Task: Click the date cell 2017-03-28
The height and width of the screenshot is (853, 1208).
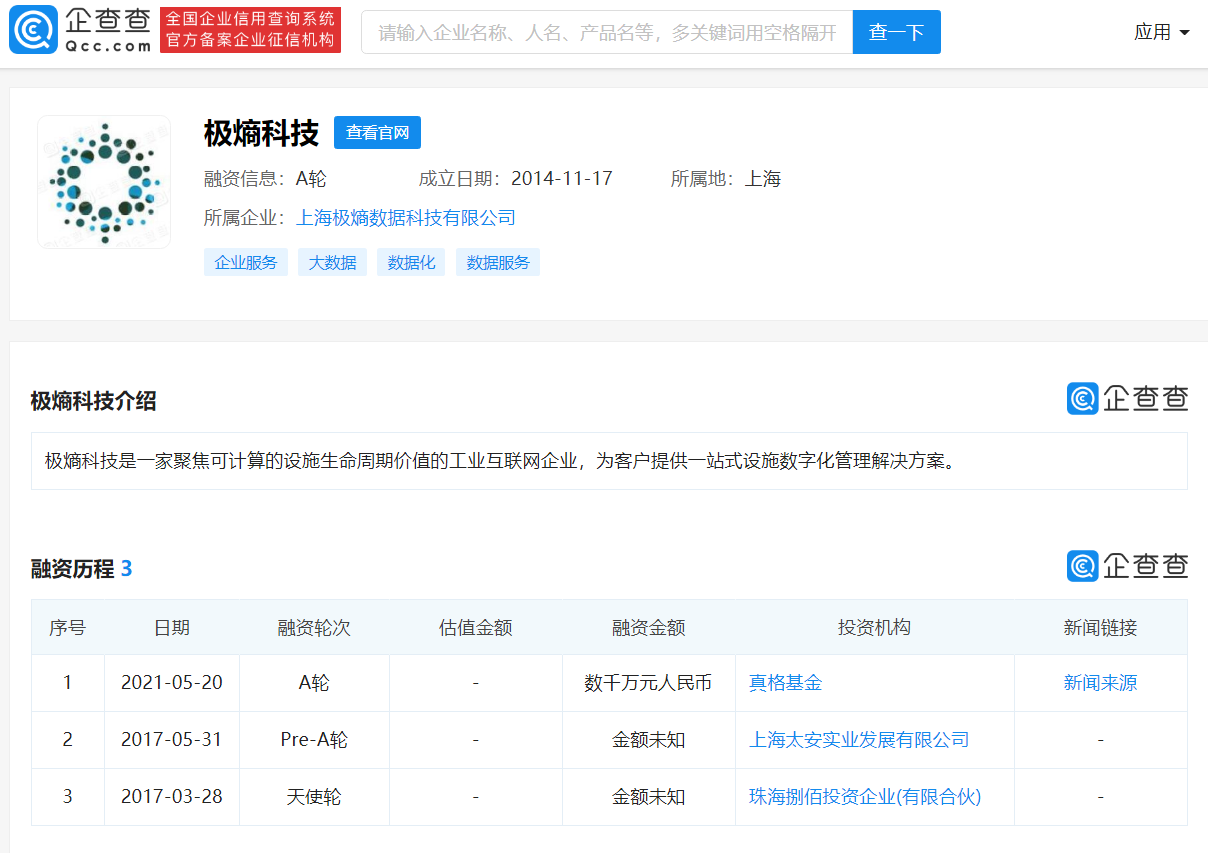Action: pos(172,797)
